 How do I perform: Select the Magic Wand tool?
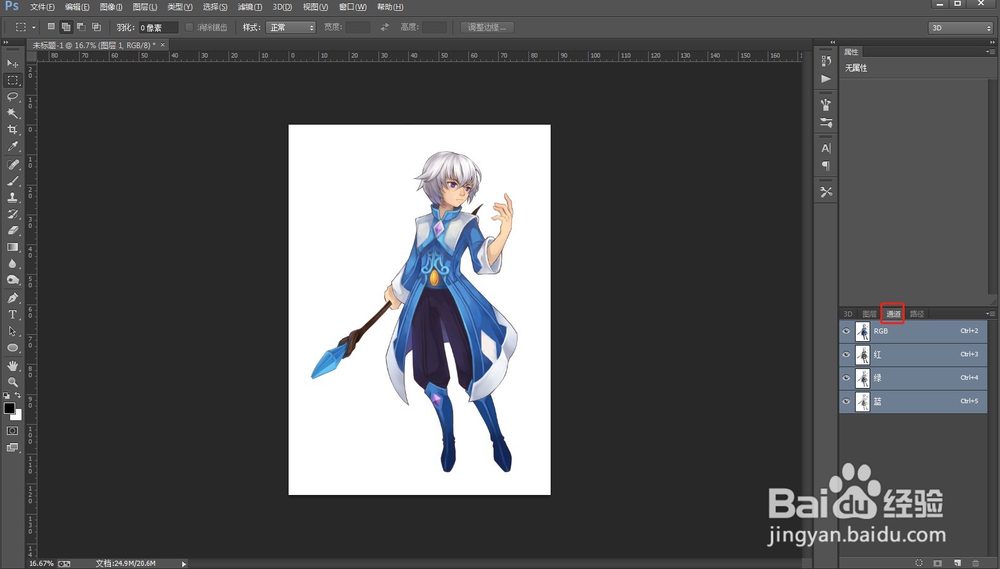12,114
